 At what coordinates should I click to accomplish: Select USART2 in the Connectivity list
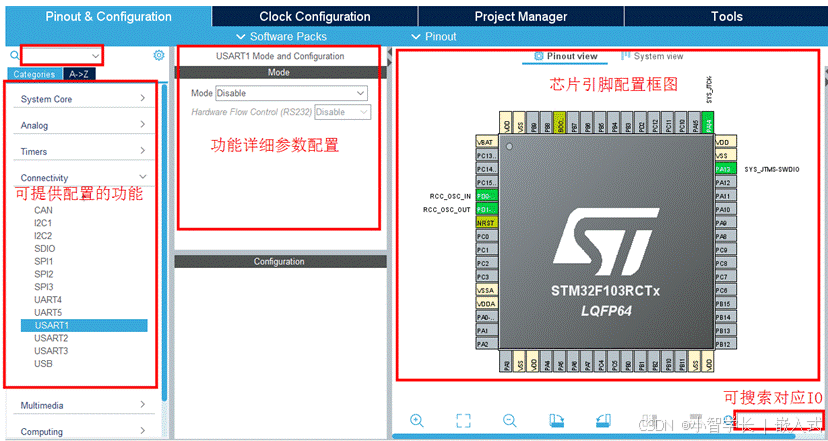(x=51, y=338)
